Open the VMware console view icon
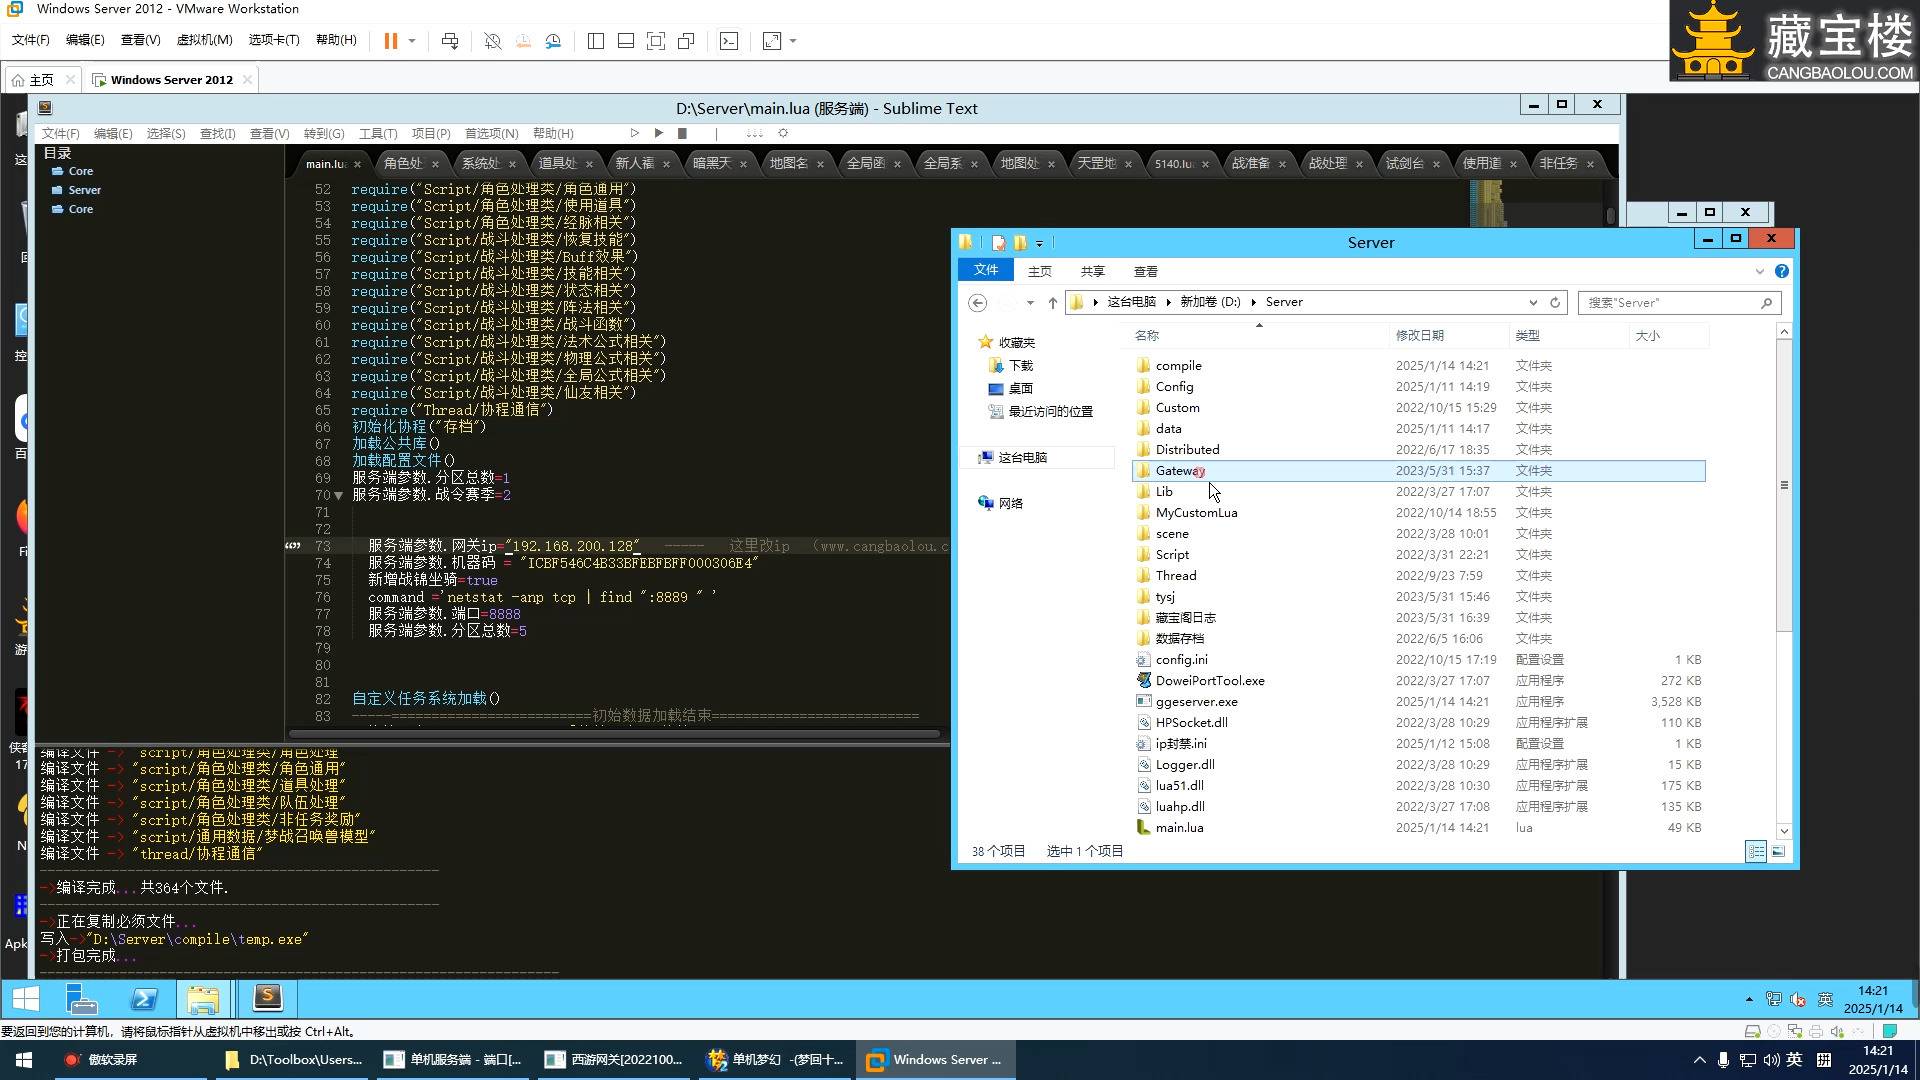The image size is (1920, 1080). coord(729,41)
